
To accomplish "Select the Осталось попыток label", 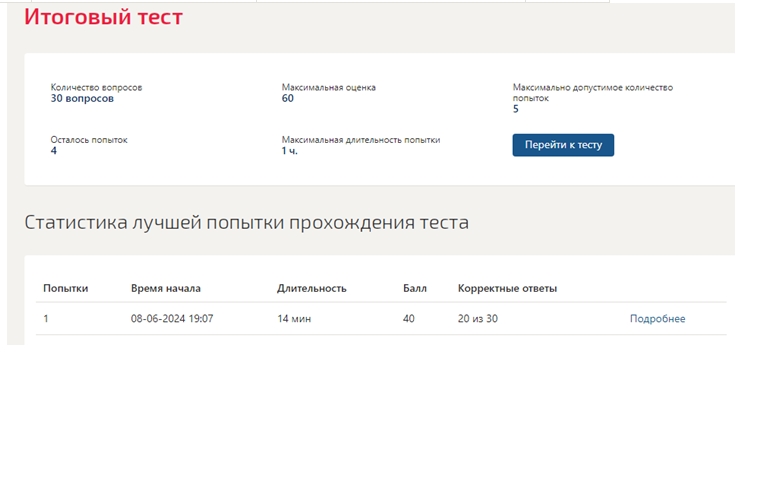I will (x=89, y=140).
